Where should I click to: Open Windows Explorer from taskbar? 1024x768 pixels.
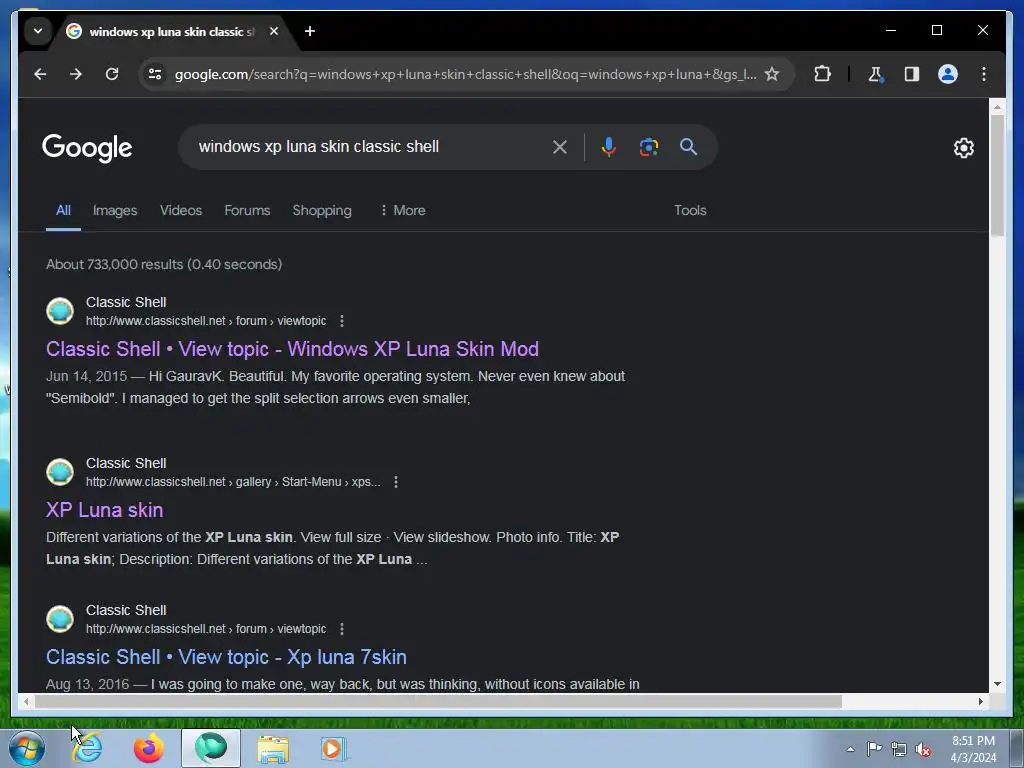point(273,748)
